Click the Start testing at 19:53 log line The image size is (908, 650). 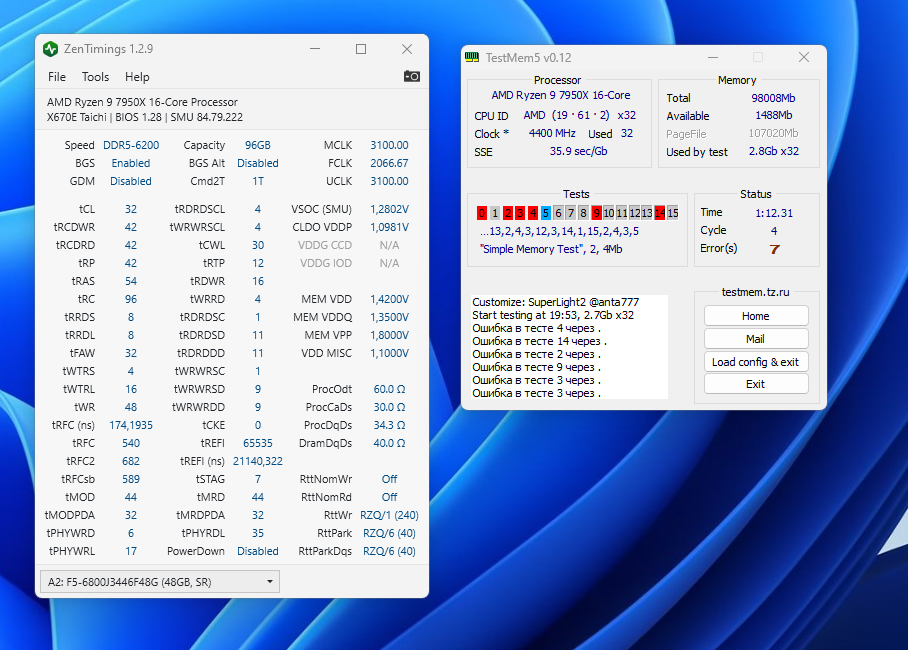tap(553, 315)
